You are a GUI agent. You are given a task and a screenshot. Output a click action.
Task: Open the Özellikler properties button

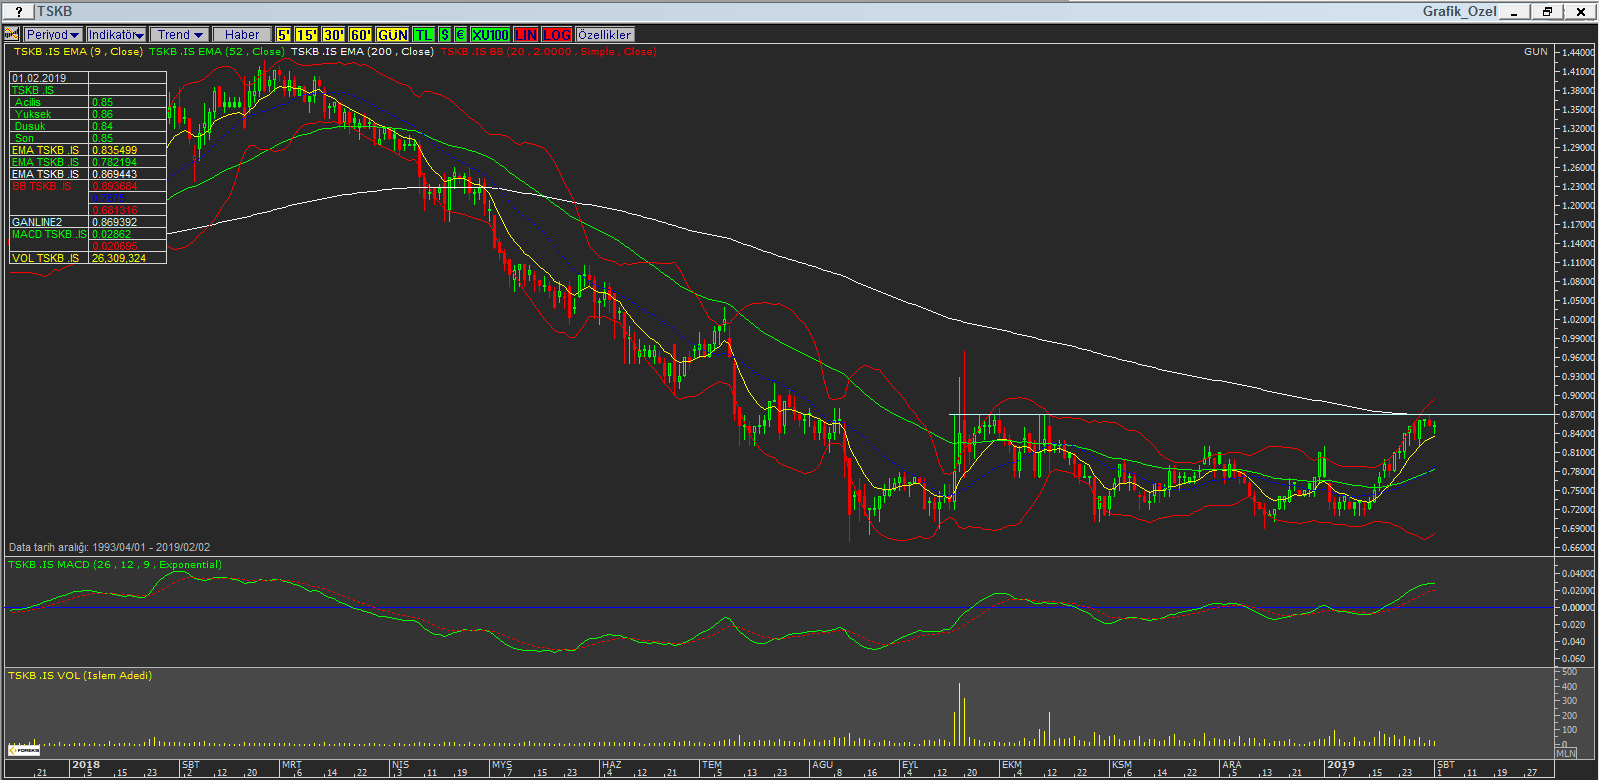[605, 34]
